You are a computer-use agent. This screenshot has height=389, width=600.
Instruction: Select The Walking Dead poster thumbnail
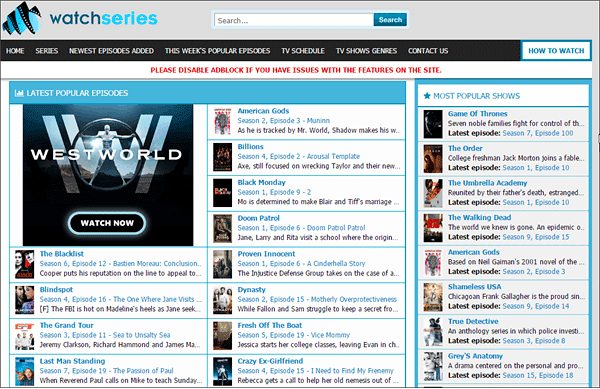click(x=433, y=228)
